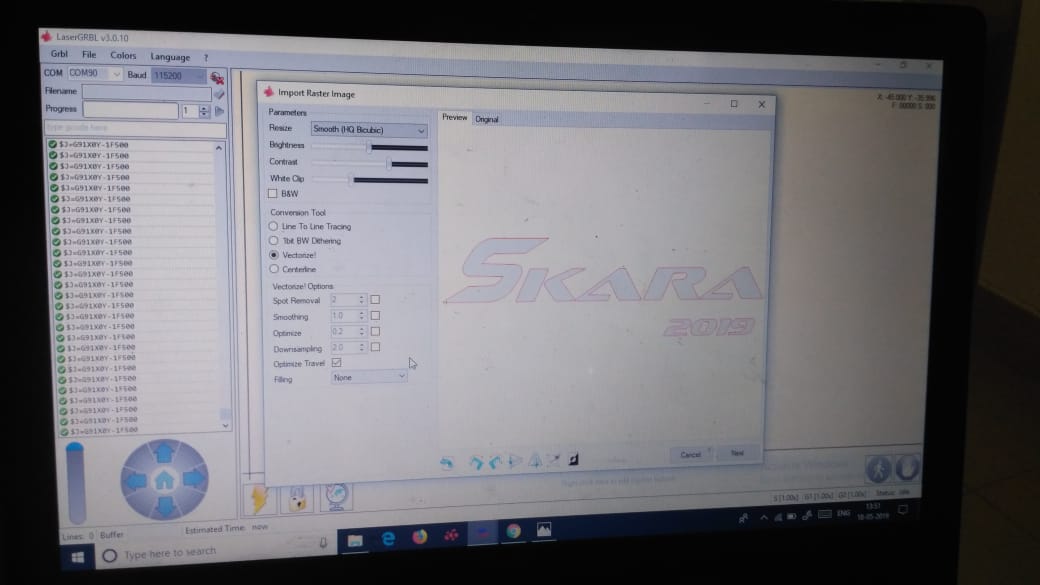This screenshot has width=1040, height=585.
Task: Select 1bit BW Dithering radio button
Action: (273, 241)
